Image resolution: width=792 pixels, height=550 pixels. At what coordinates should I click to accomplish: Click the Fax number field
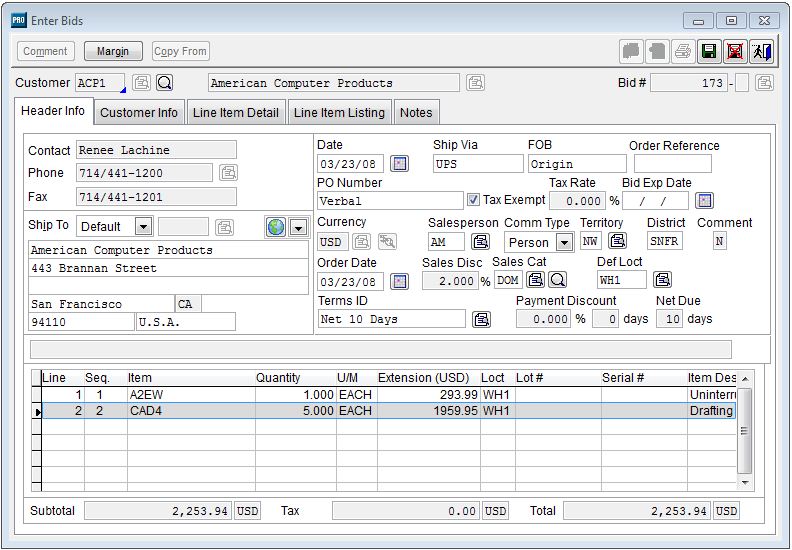coord(157,196)
